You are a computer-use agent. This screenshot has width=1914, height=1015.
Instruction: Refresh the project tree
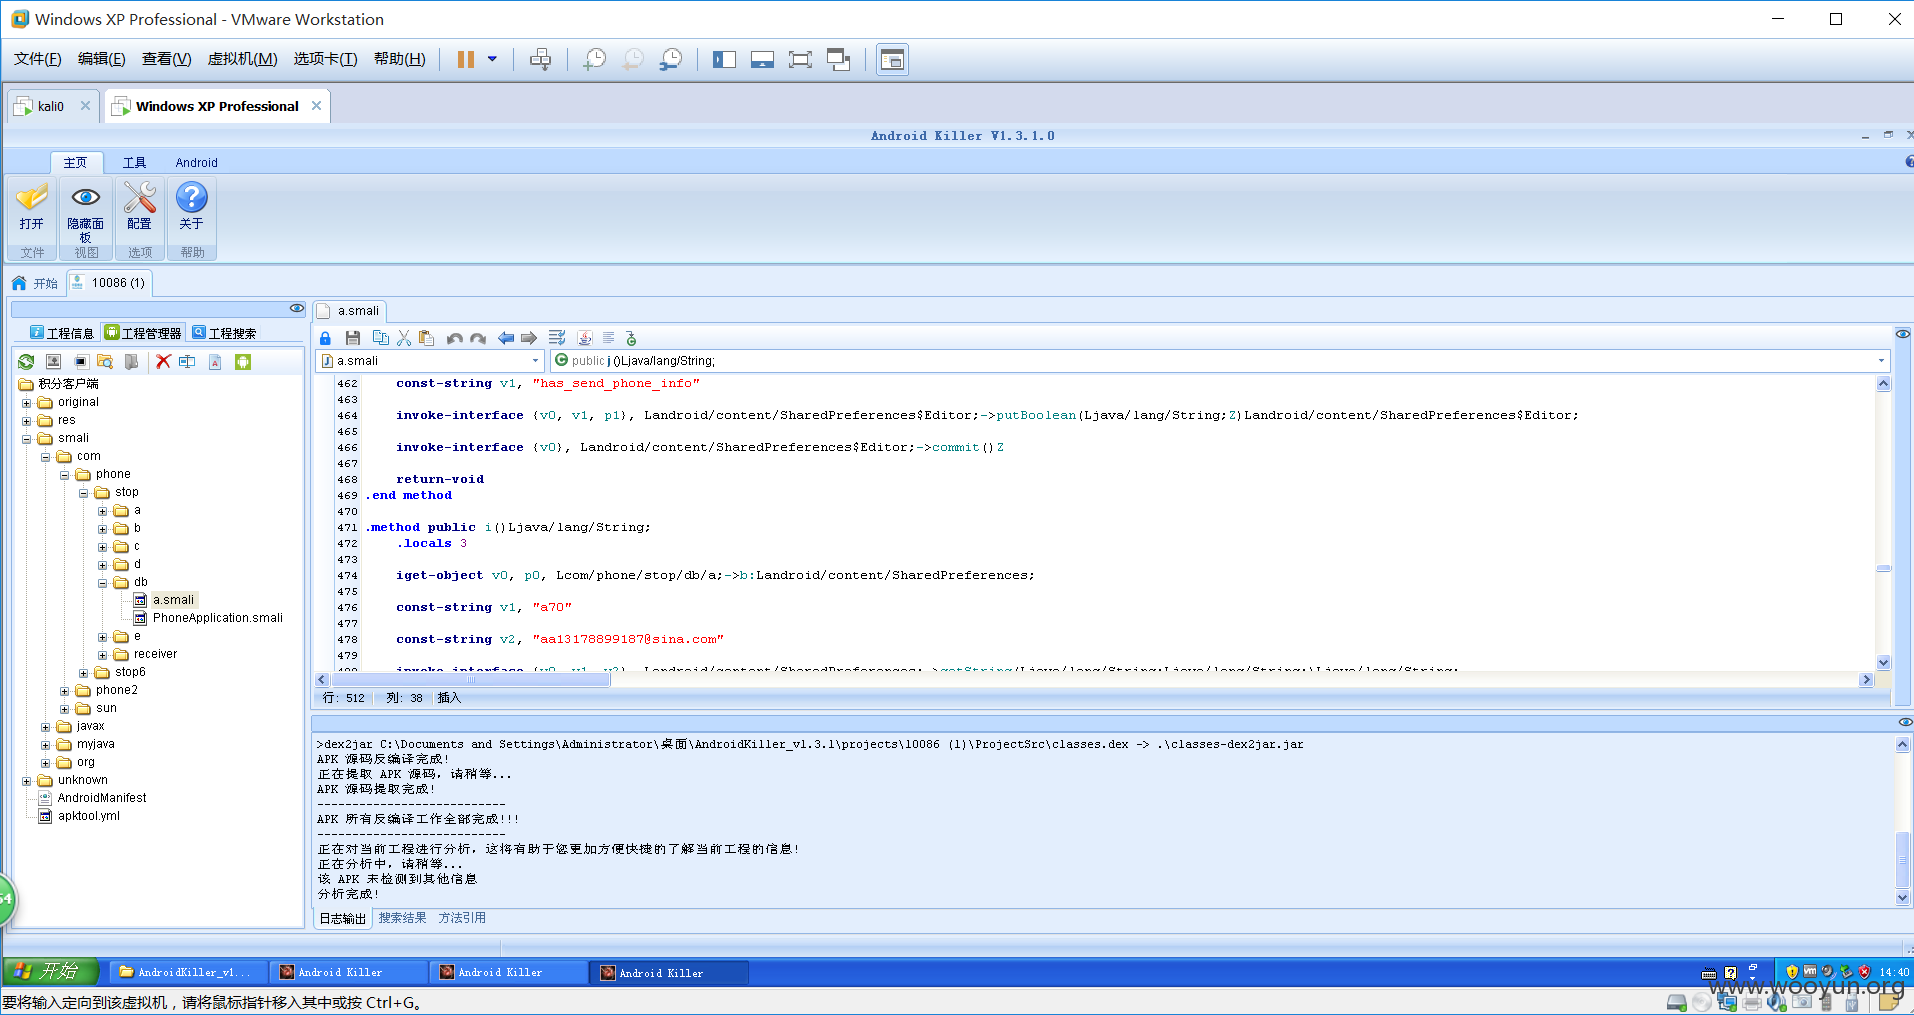[x=26, y=362]
